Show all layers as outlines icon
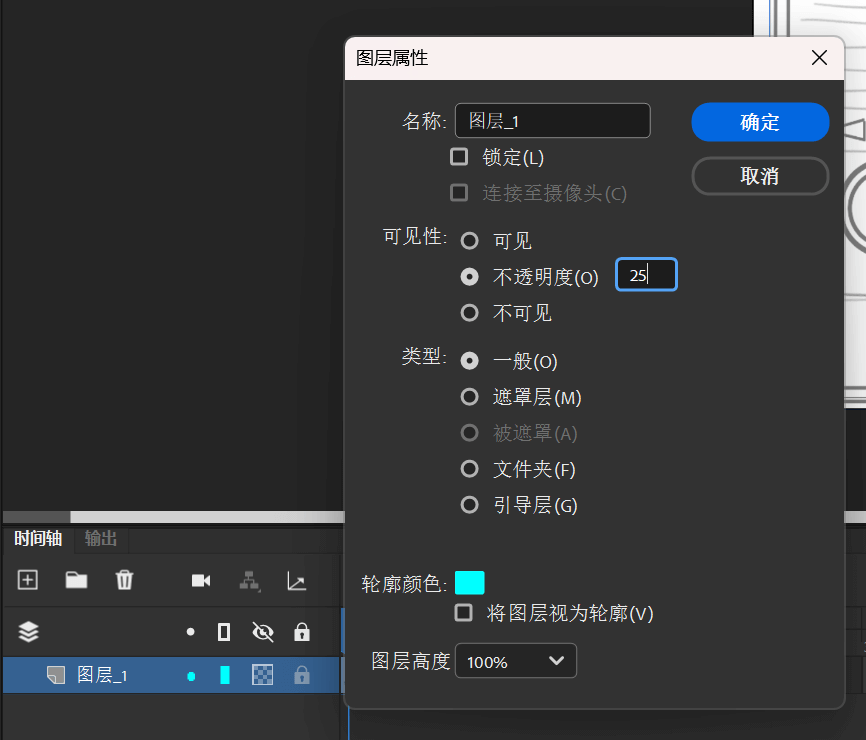 (x=224, y=632)
